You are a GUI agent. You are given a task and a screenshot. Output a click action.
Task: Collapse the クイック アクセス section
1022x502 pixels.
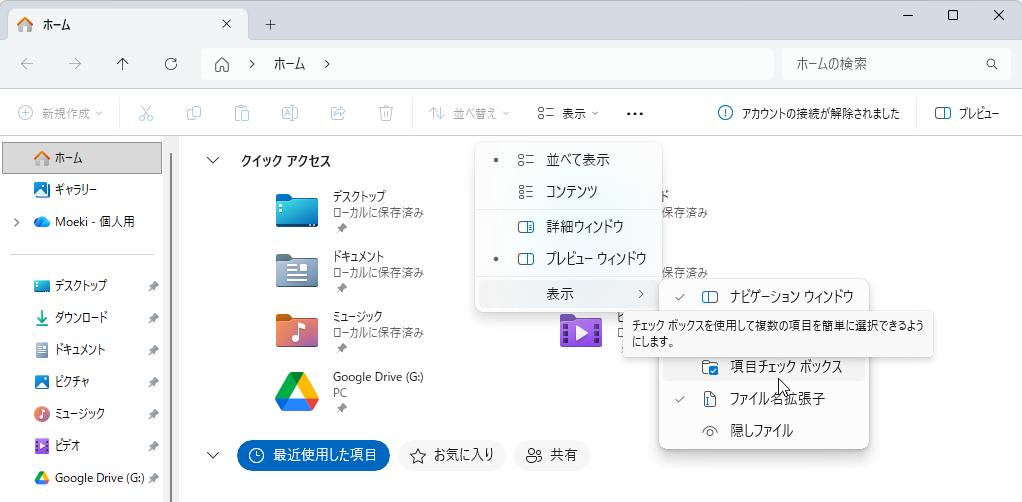pyautogui.click(x=212, y=161)
